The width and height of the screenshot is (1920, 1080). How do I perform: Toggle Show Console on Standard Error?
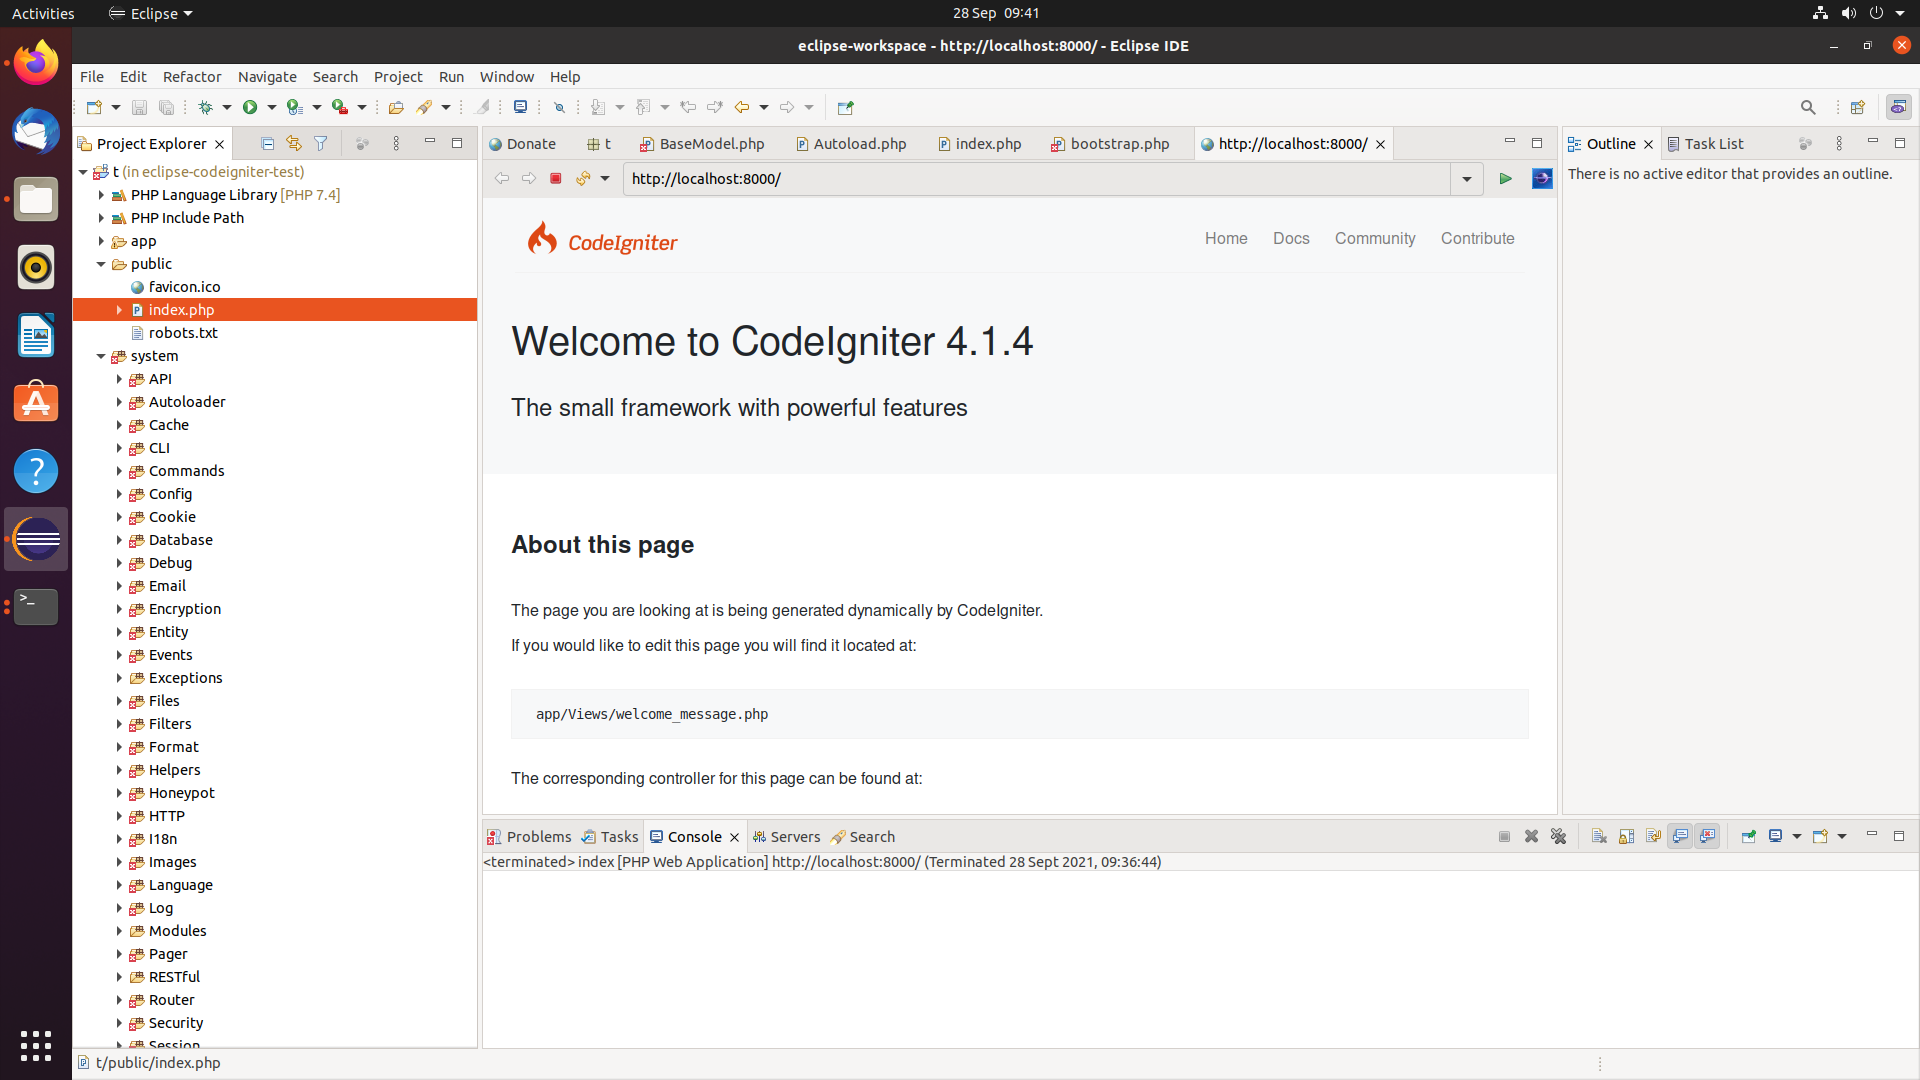(x=1707, y=836)
